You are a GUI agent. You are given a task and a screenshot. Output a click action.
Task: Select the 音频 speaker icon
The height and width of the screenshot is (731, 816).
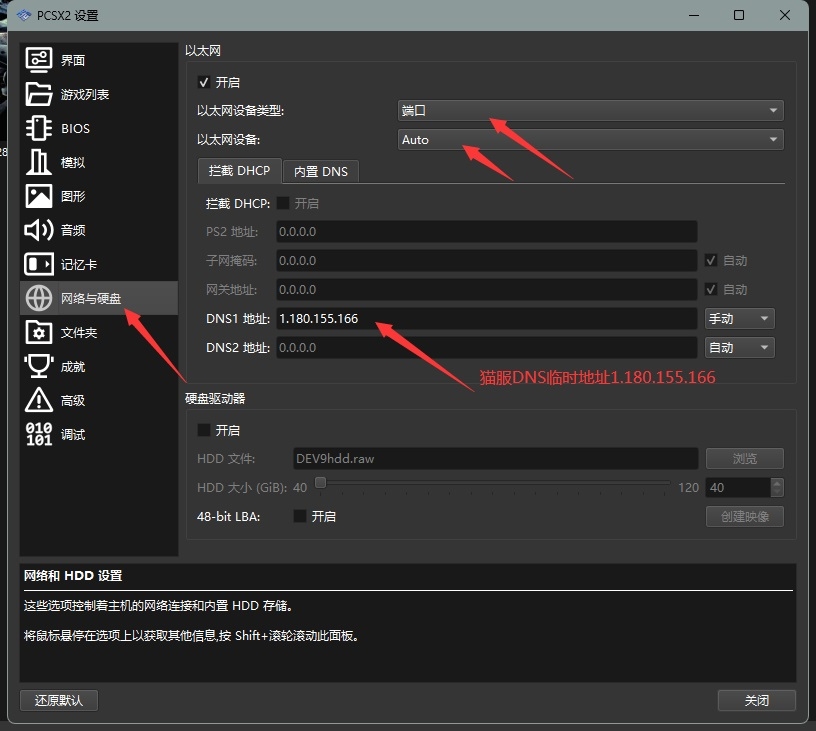(x=39, y=230)
